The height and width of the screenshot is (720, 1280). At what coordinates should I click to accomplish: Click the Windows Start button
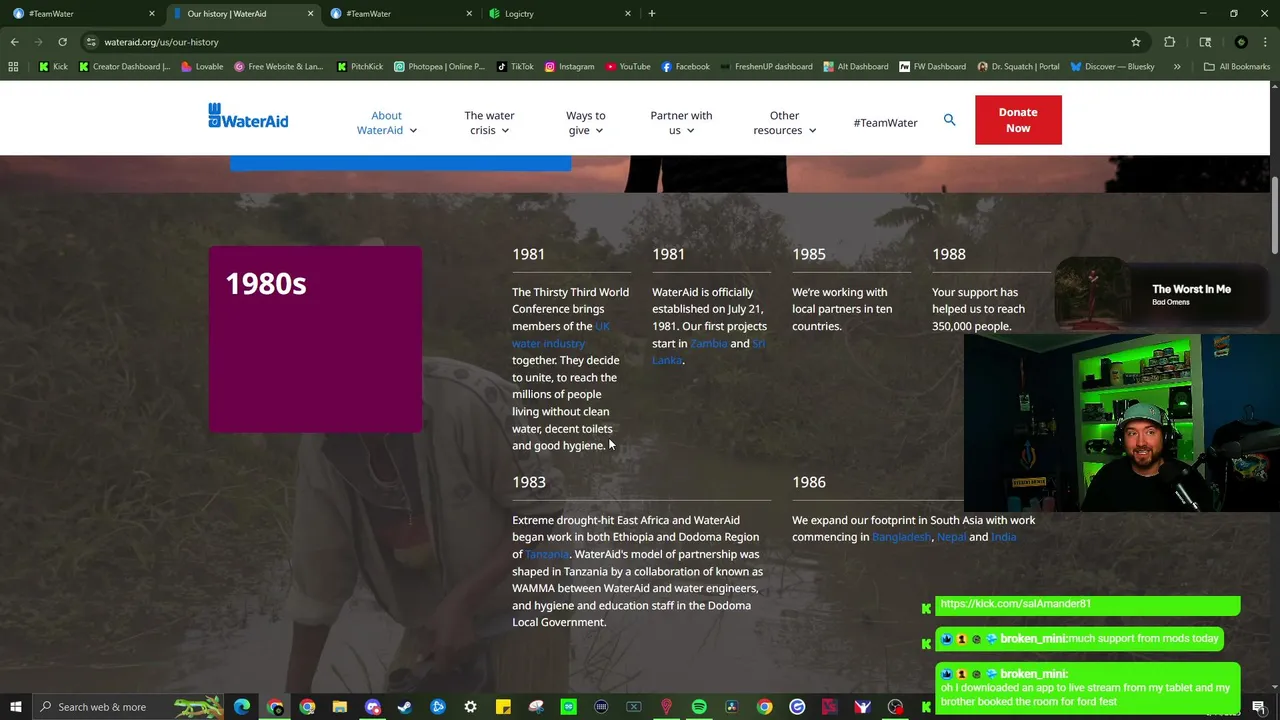coord(15,707)
